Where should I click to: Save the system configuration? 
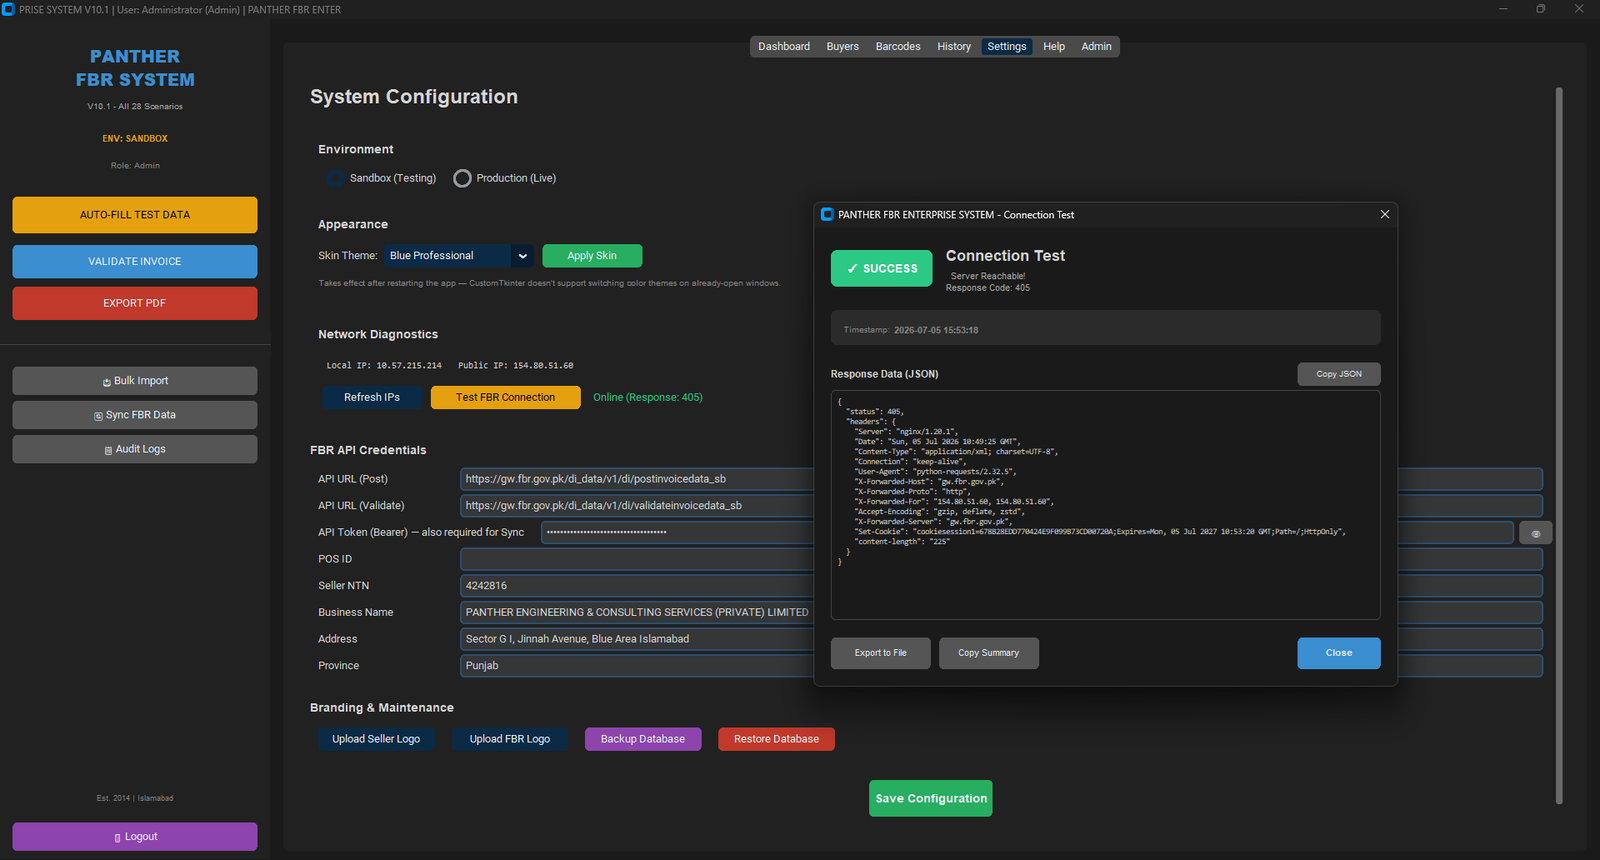[x=931, y=799]
